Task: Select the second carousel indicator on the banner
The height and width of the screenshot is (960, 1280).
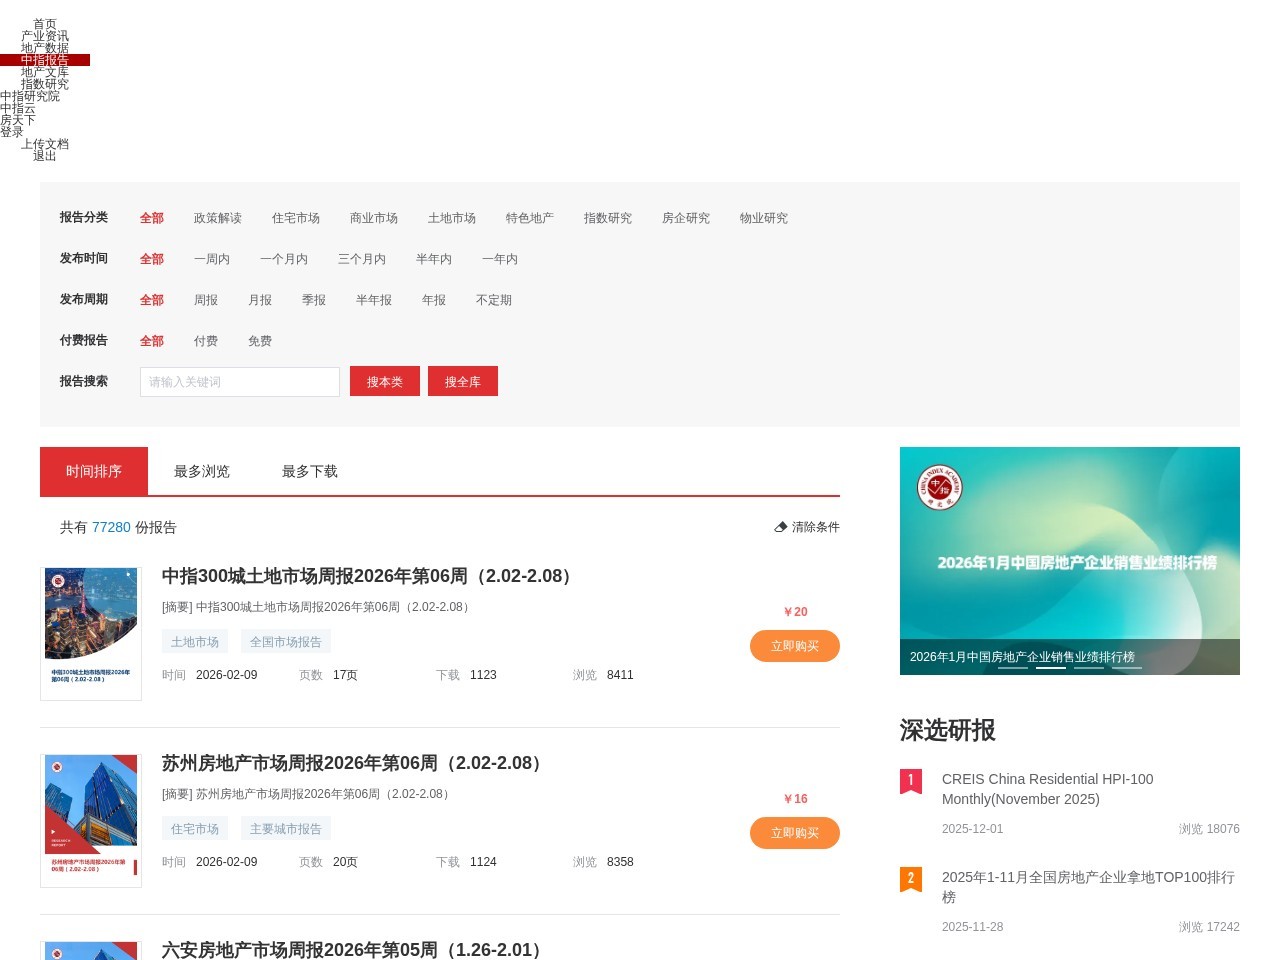Action: [1051, 667]
